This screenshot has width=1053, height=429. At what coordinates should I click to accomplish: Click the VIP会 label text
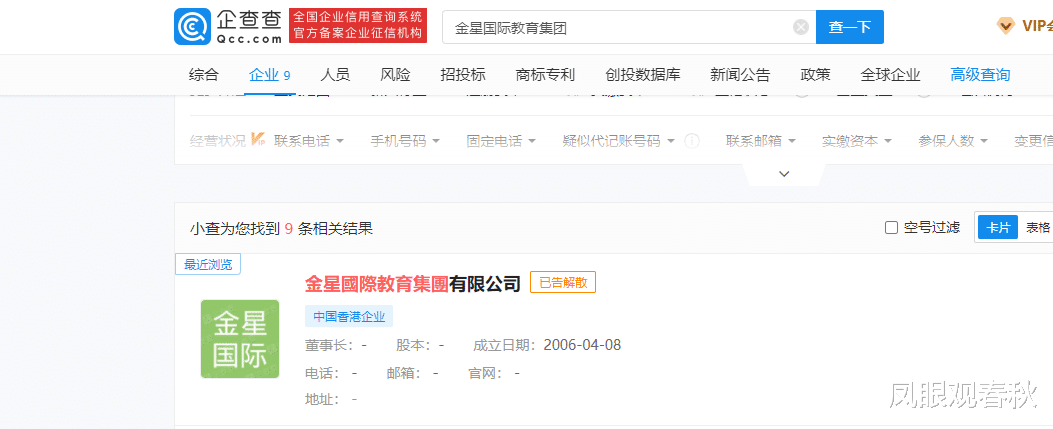click(1037, 26)
